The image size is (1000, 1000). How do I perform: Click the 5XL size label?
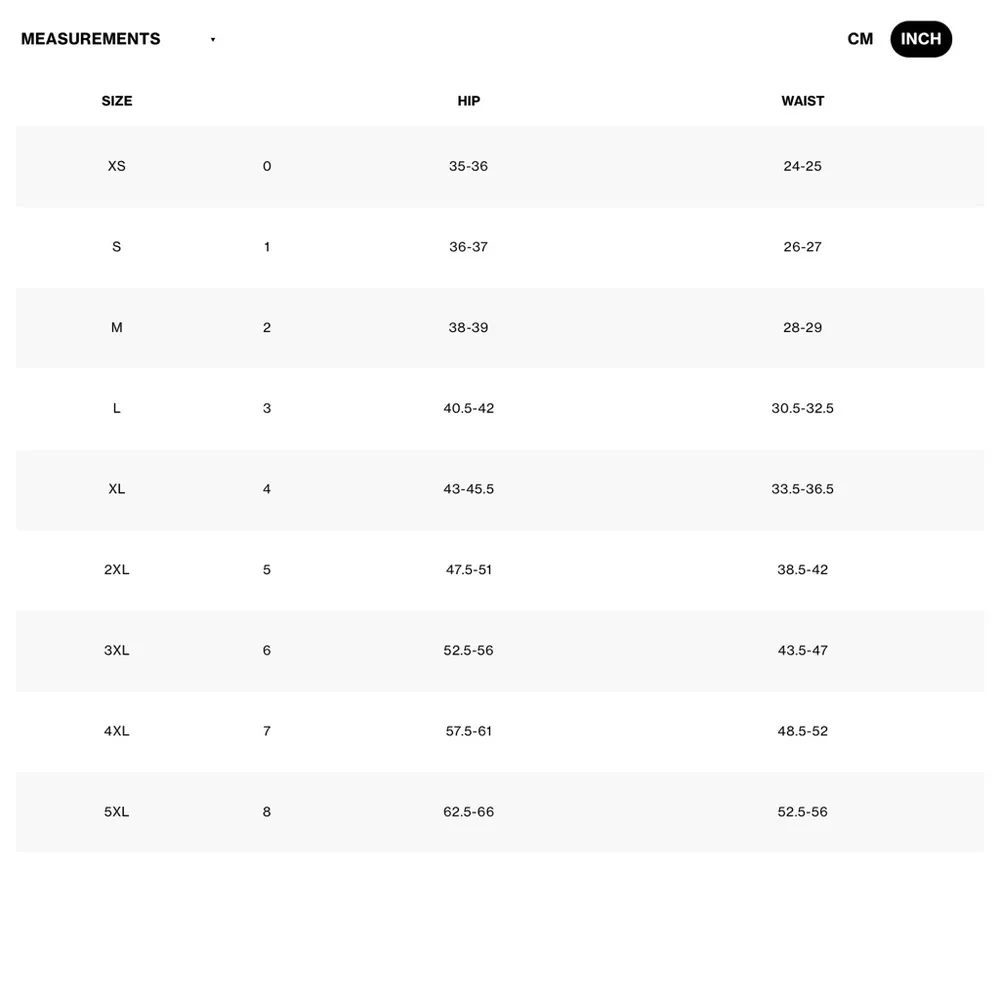click(x=117, y=812)
